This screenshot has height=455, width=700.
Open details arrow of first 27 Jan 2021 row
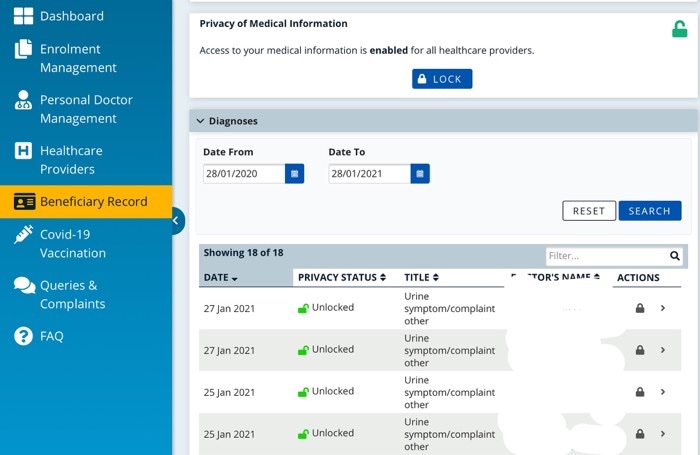663,308
